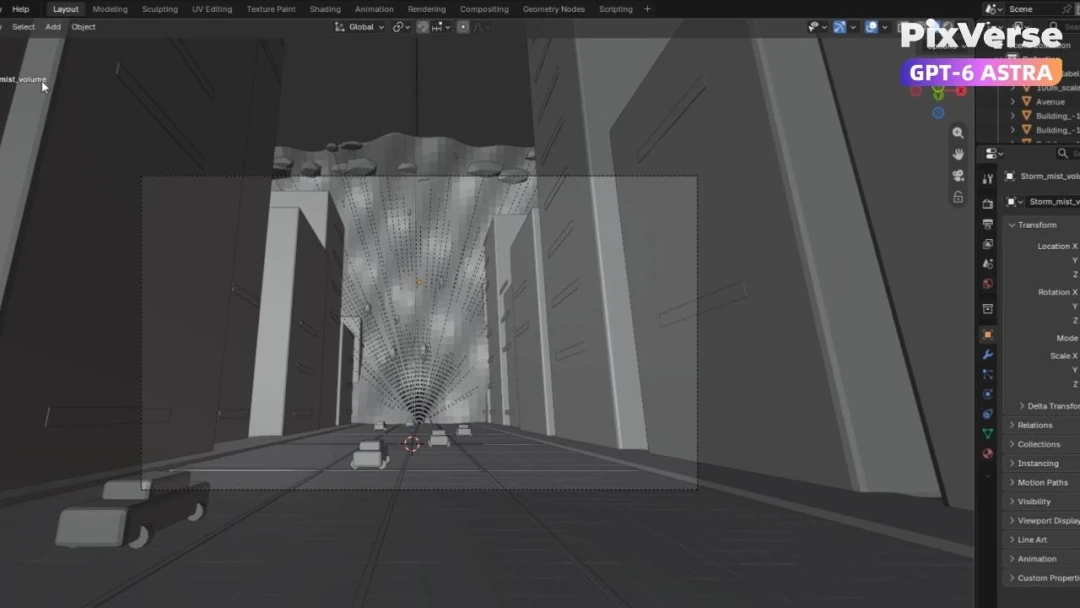
Task: Open the Render properties tab
Action: [988, 204]
